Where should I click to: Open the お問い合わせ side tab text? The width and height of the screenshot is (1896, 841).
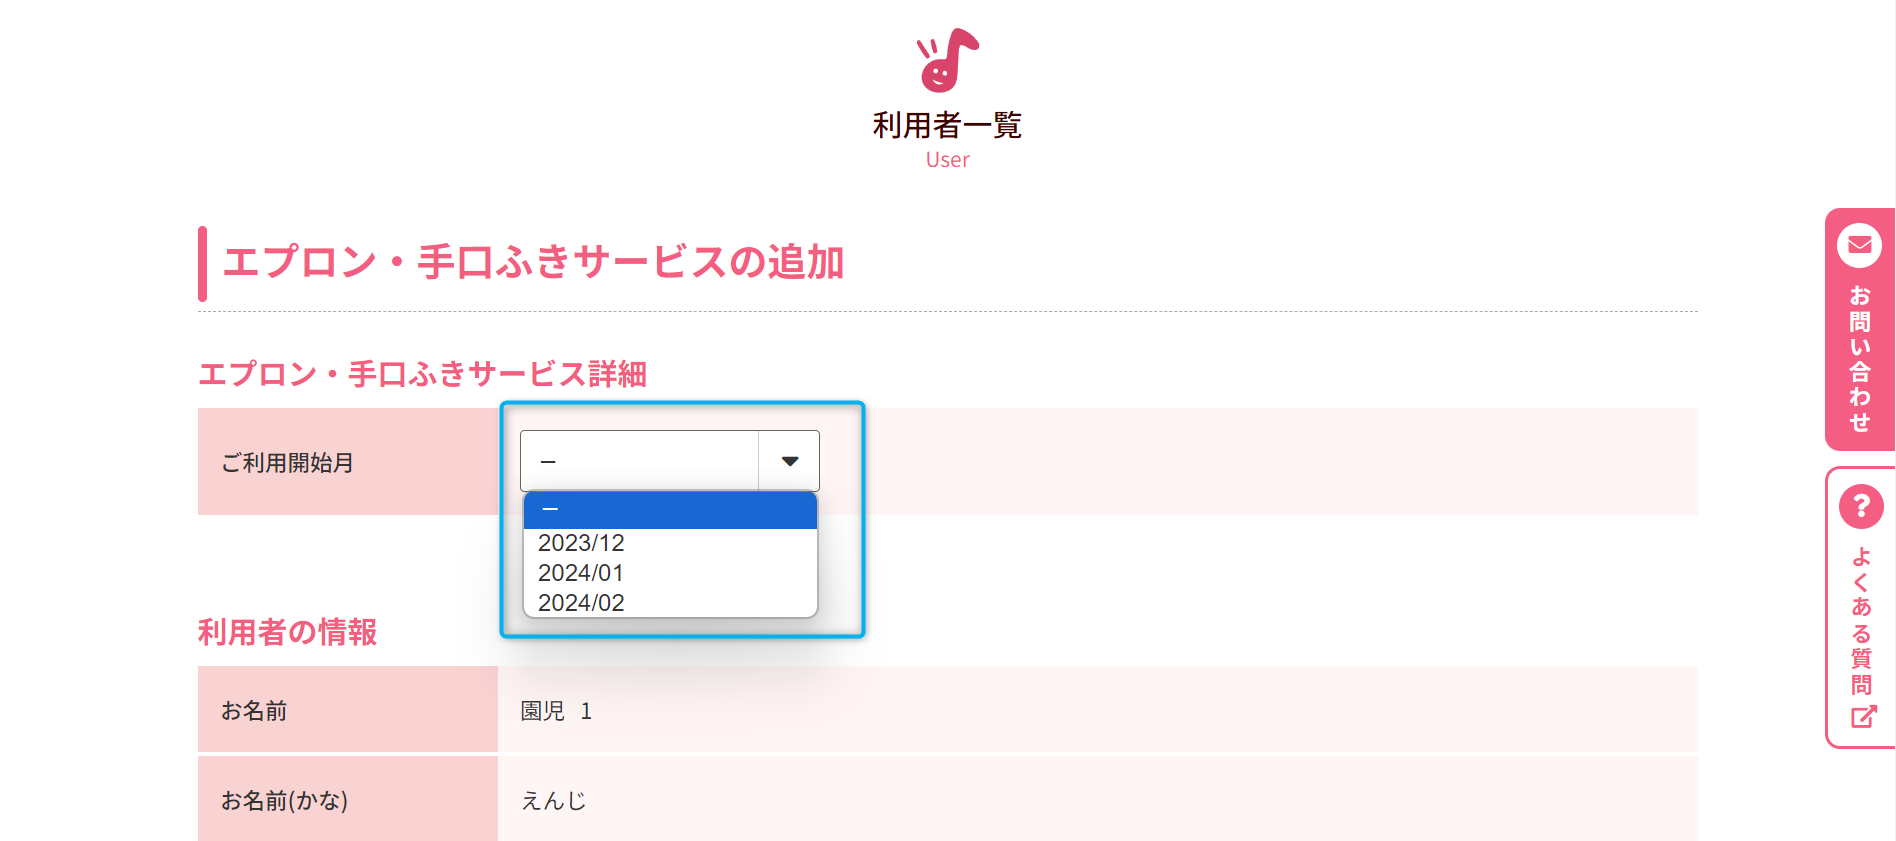1859,358
